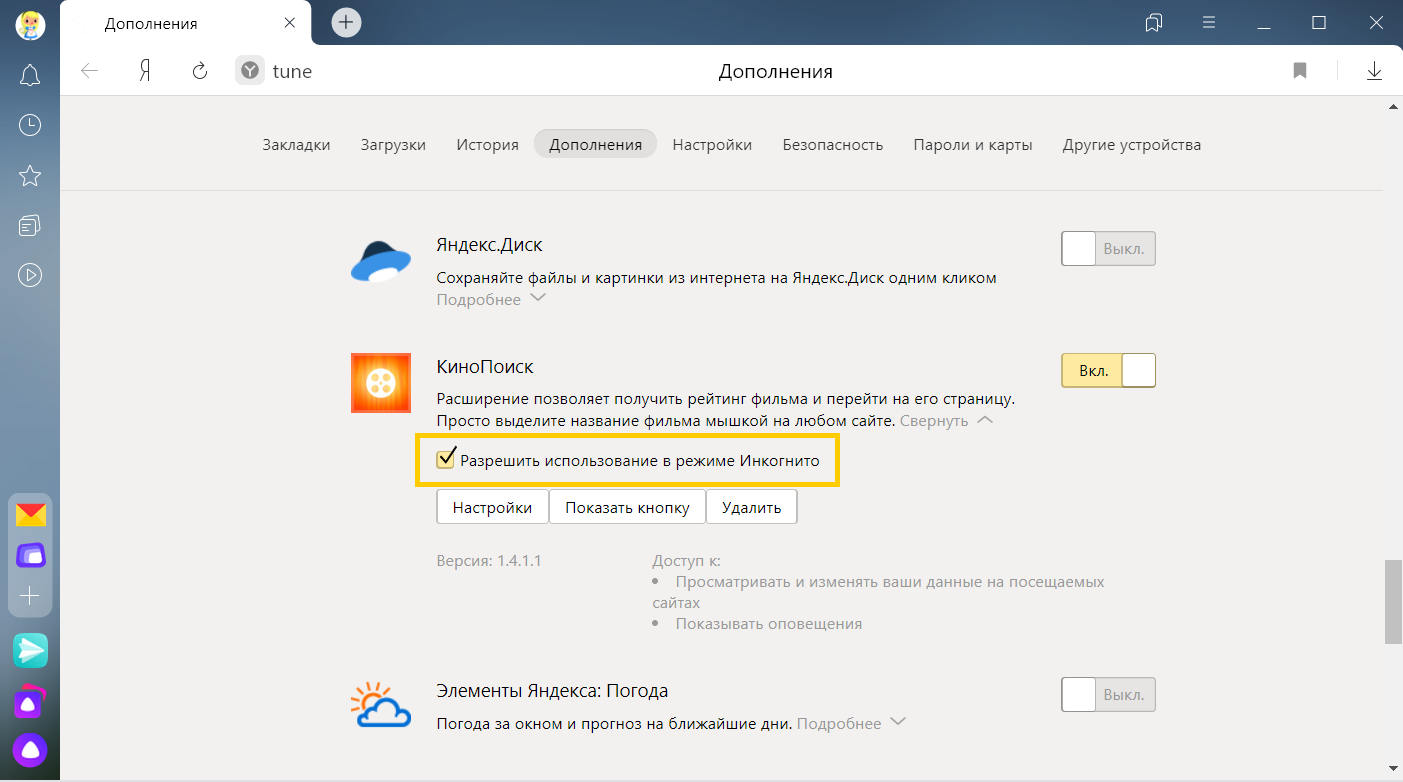Image resolution: width=1403 pixels, height=782 pixels.
Task: Open tabs collections icon in sidebar
Action: (x=30, y=225)
